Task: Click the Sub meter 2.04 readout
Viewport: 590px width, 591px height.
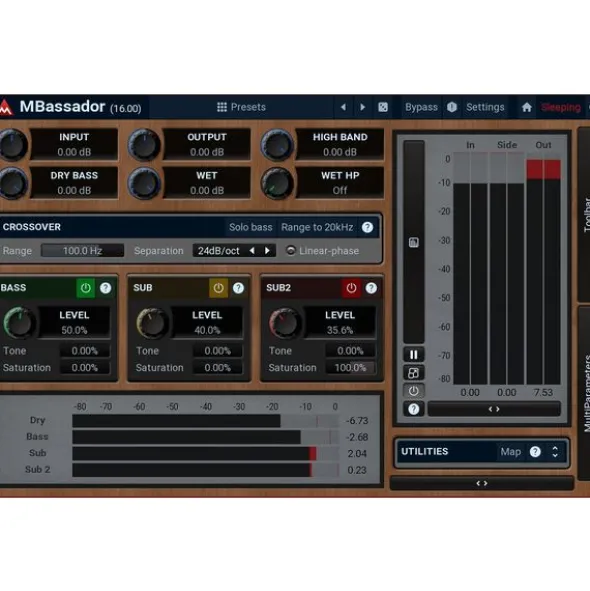Action: tap(357, 453)
